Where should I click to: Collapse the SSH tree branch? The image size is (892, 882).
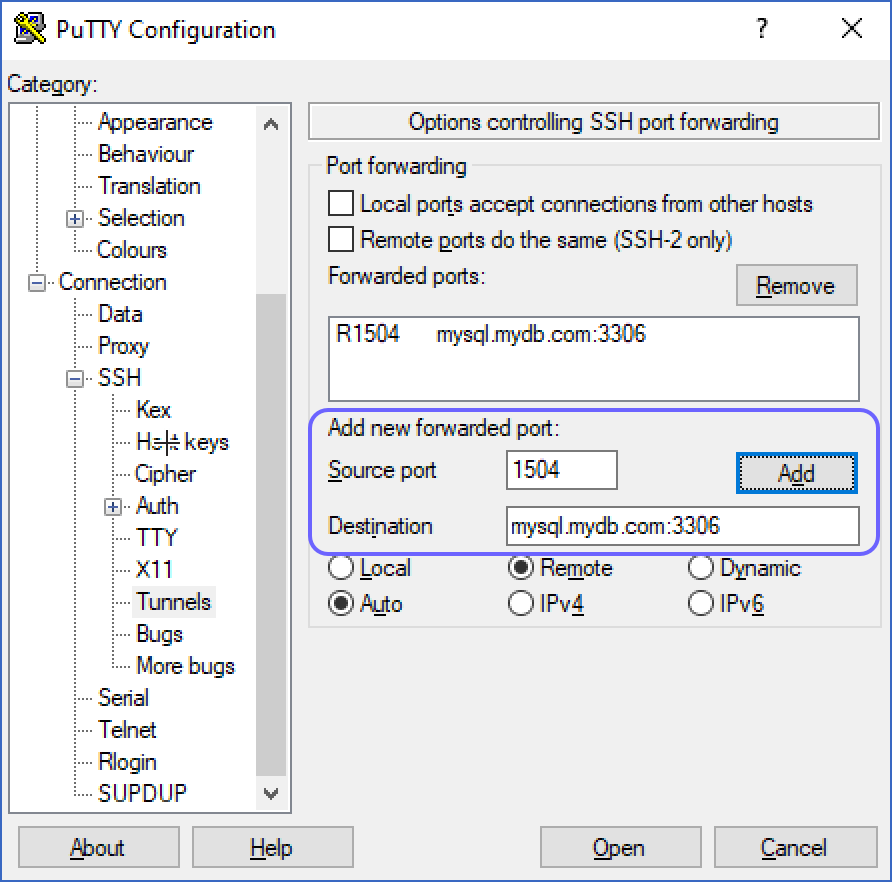point(75,378)
